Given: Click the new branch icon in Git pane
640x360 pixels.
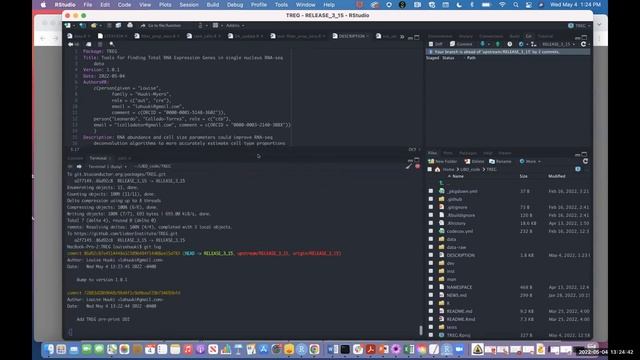Looking at the screenshot, I should click(x=533, y=44).
